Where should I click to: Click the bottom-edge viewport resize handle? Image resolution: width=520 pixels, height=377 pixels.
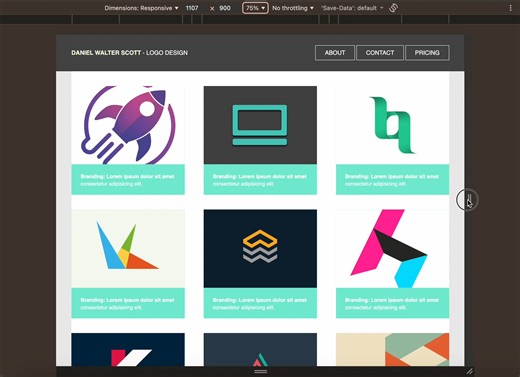click(260, 371)
